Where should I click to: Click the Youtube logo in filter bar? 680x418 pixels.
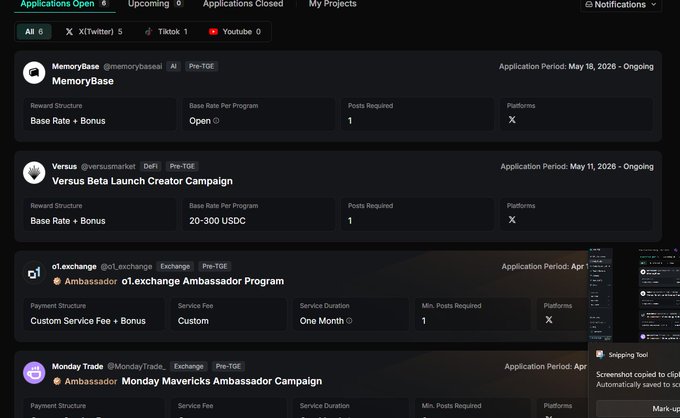click(213, 32)
